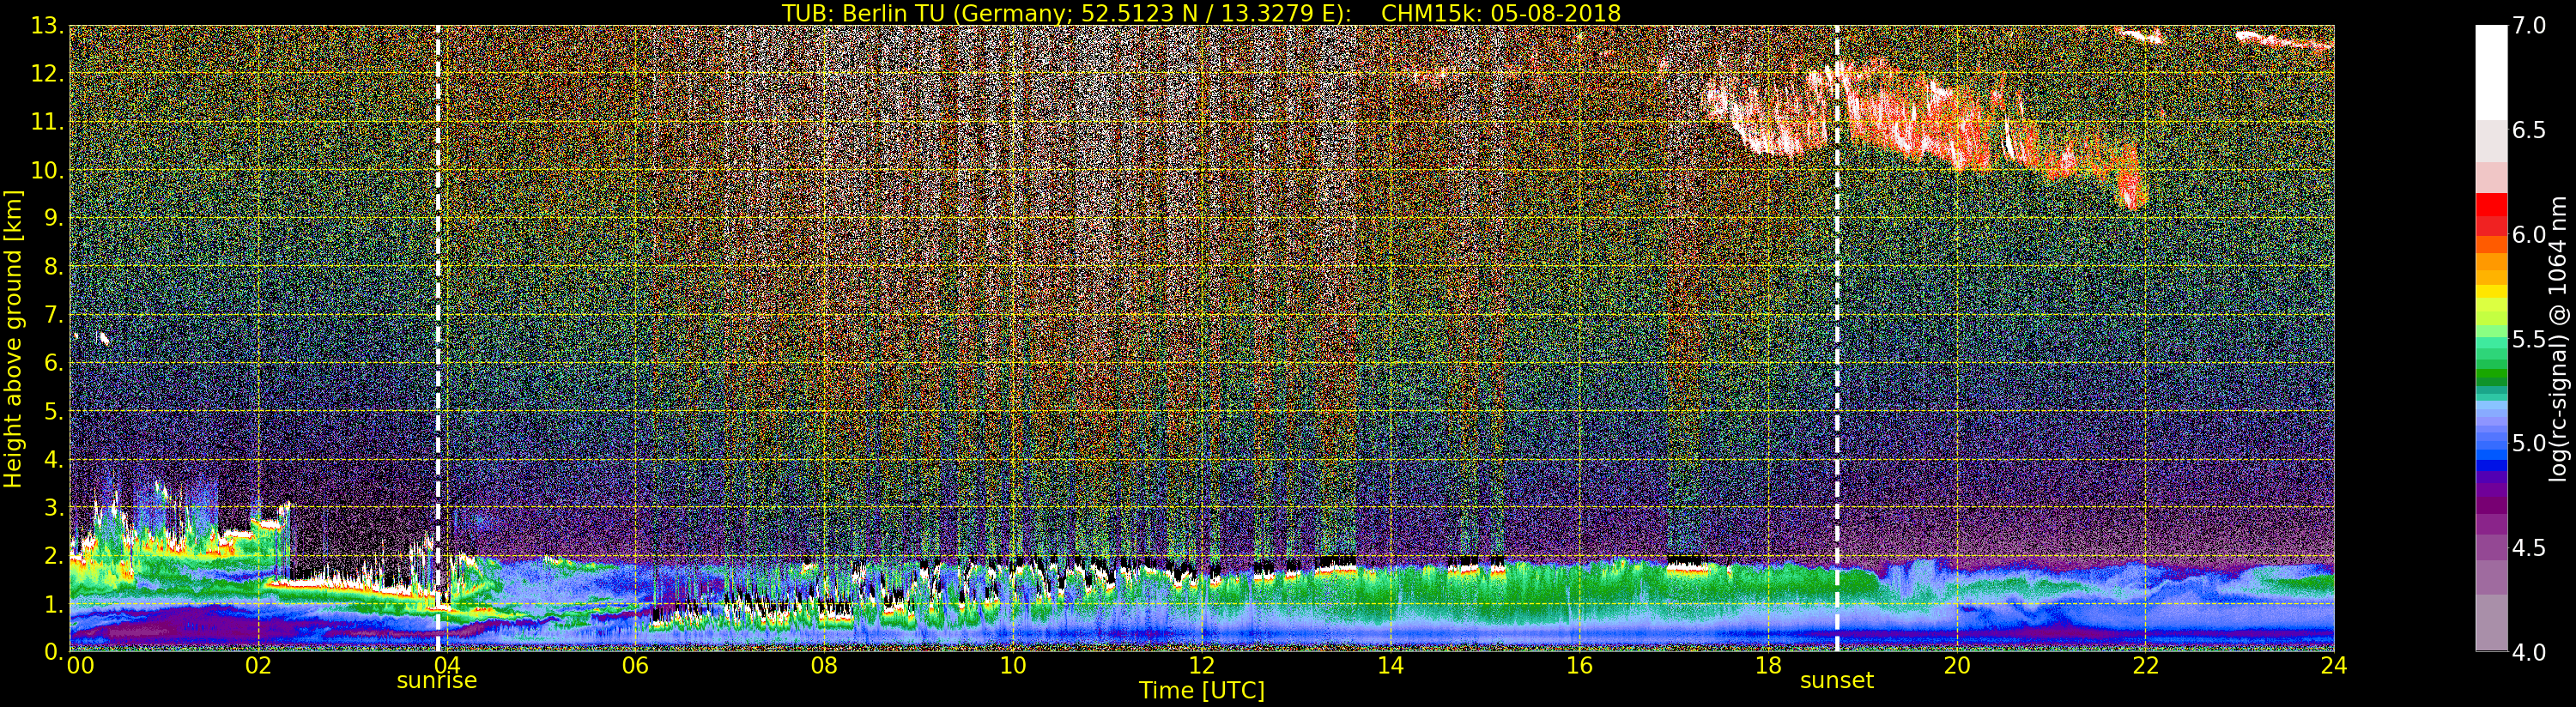Click the '4.' tick on the height axis
2576x707 pixels.
54,459
